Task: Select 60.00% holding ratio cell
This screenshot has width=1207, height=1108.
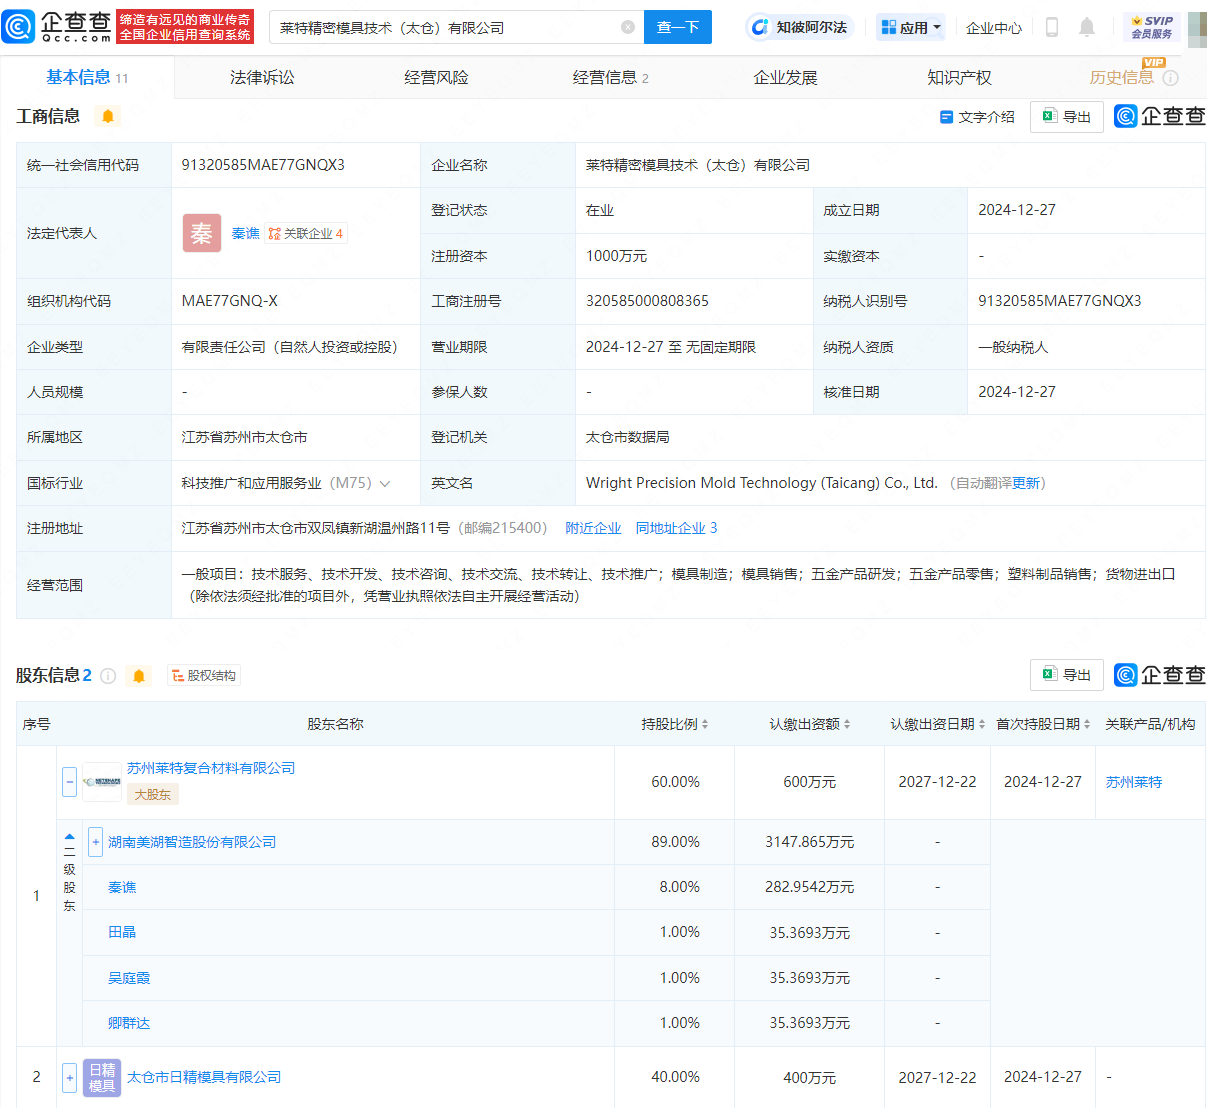Action: click(x=675, y=782)
